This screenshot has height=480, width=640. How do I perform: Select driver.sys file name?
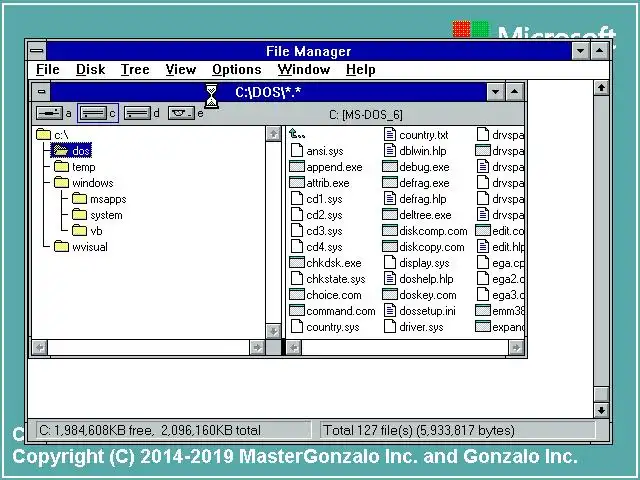[421, 327]
